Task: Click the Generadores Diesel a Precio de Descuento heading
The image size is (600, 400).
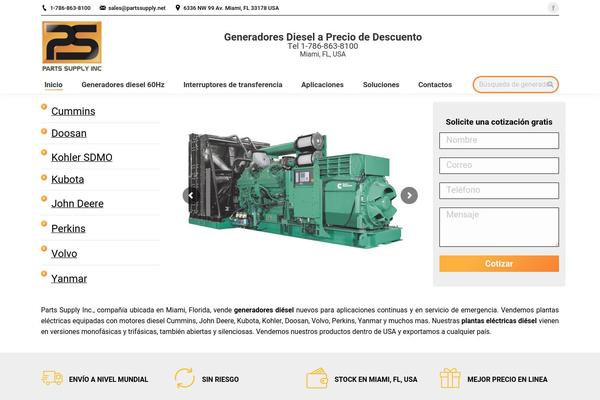Action: [x=323, y=37]
